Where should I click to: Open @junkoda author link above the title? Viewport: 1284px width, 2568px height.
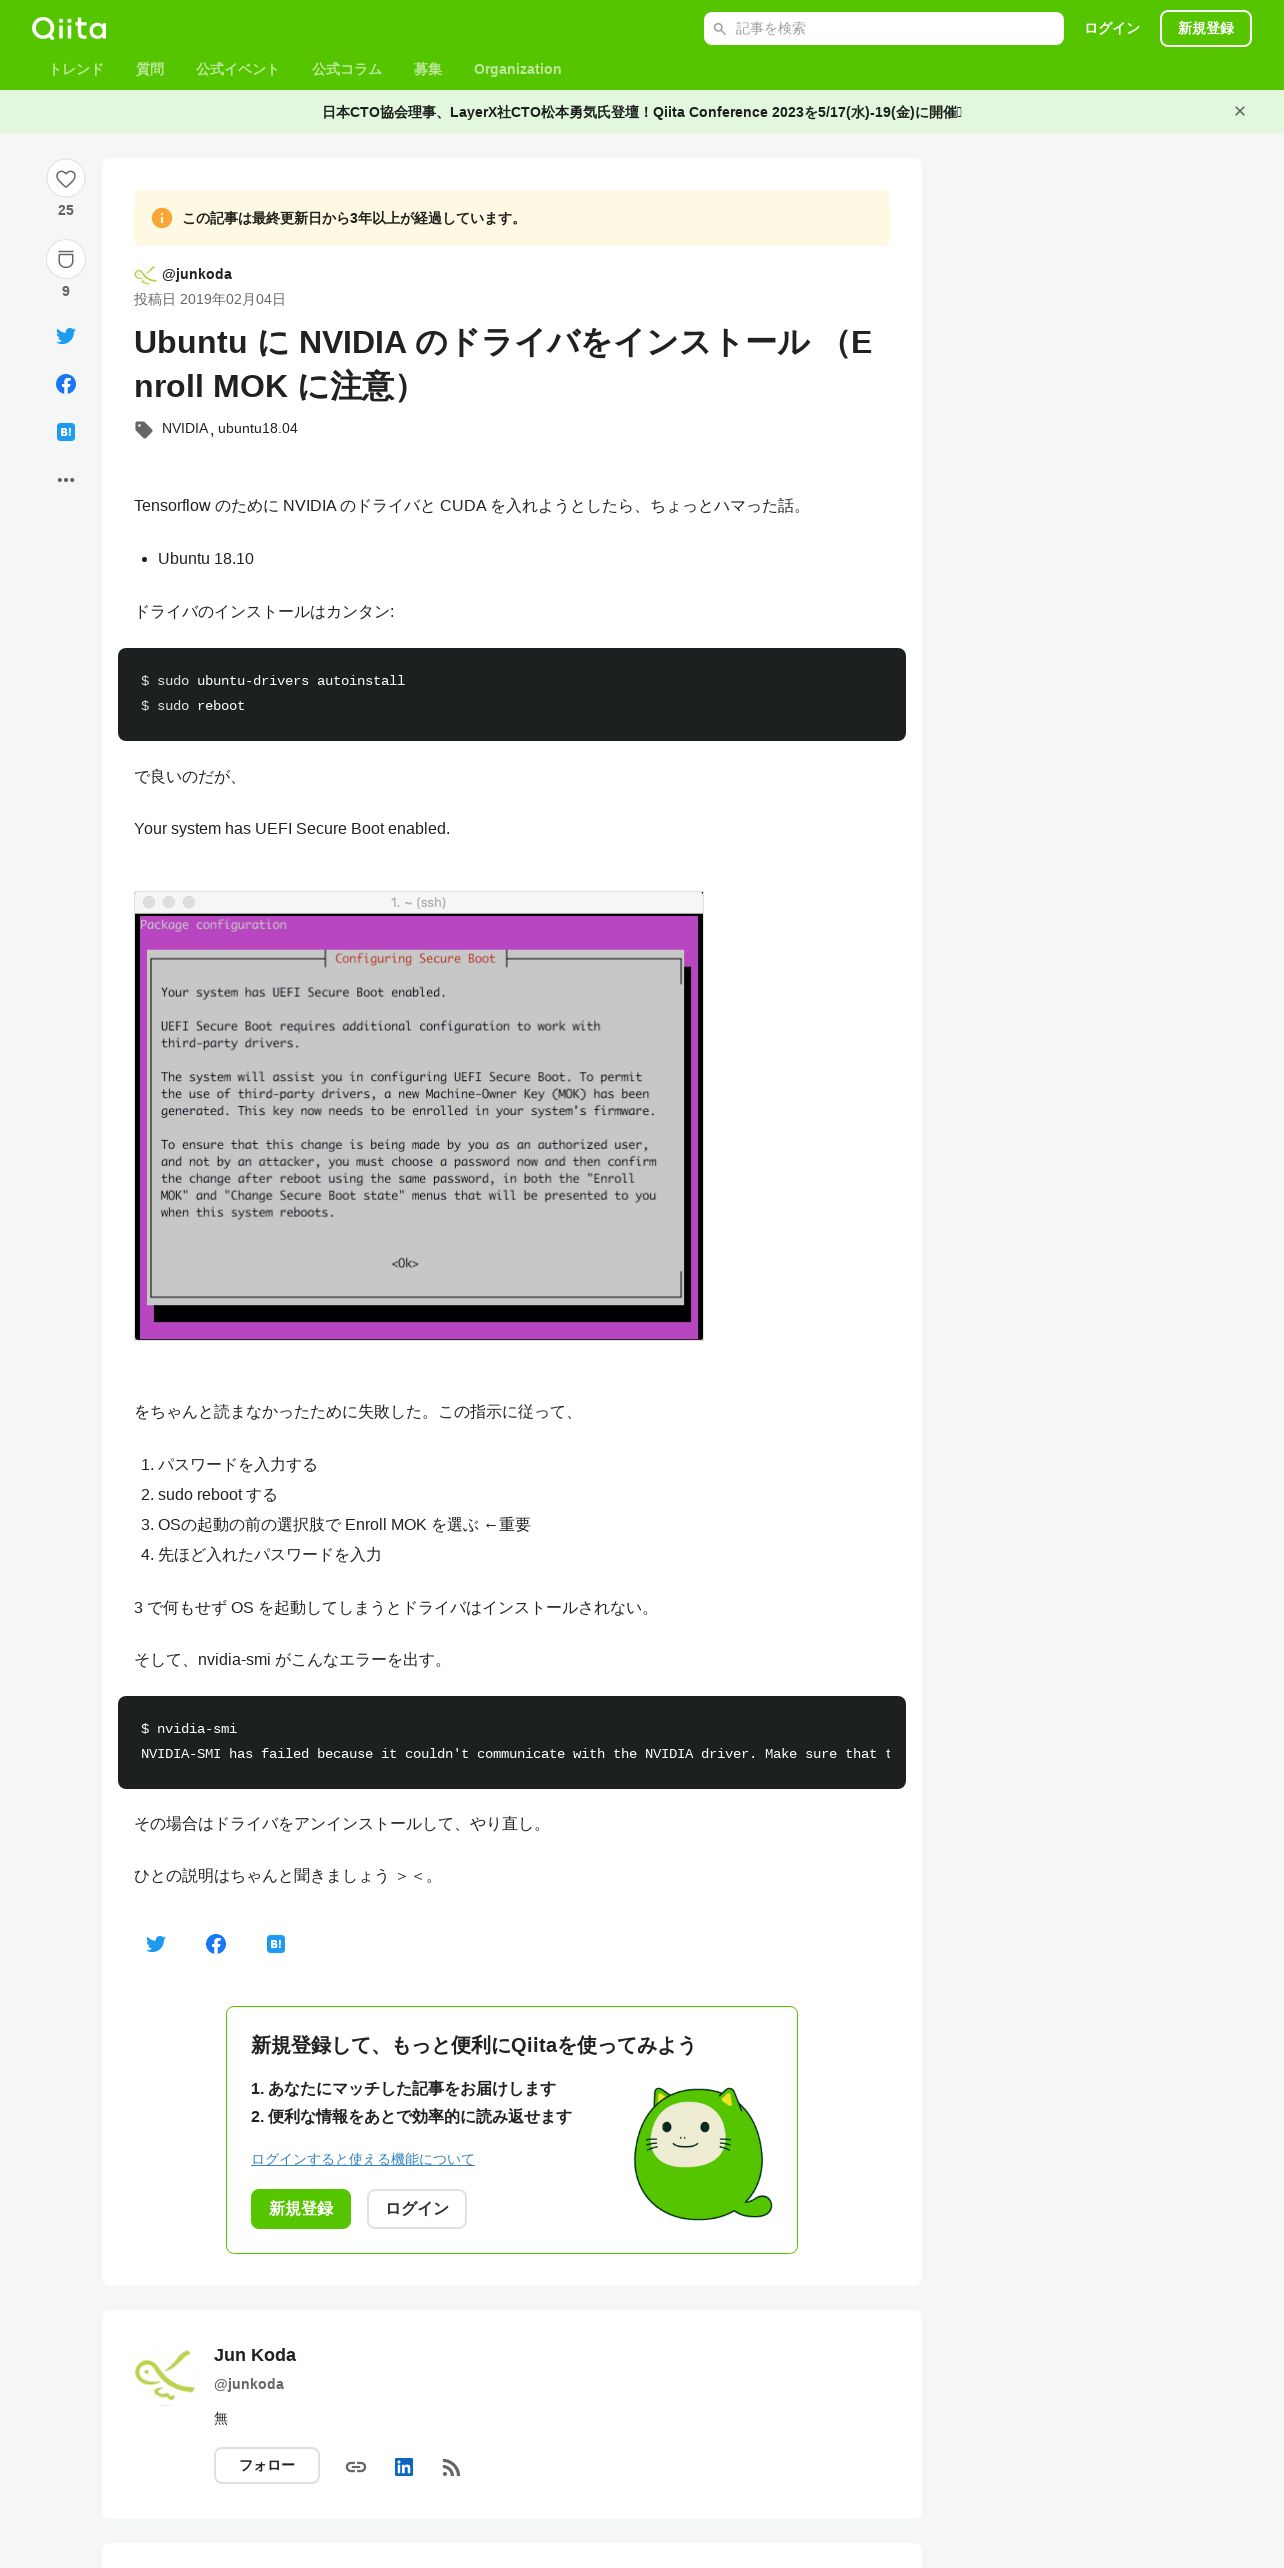197,274
